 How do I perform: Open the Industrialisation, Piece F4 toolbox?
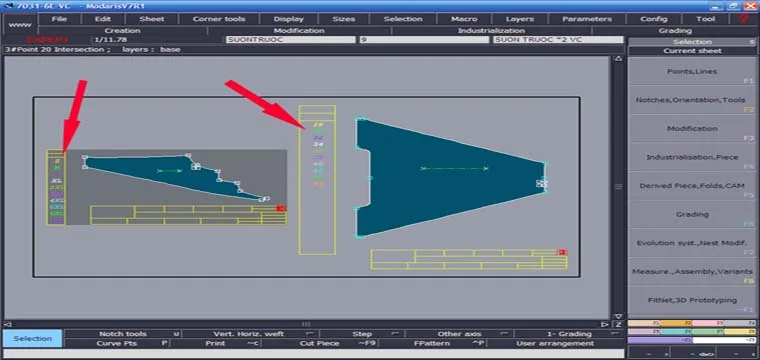tap(692, 157)
